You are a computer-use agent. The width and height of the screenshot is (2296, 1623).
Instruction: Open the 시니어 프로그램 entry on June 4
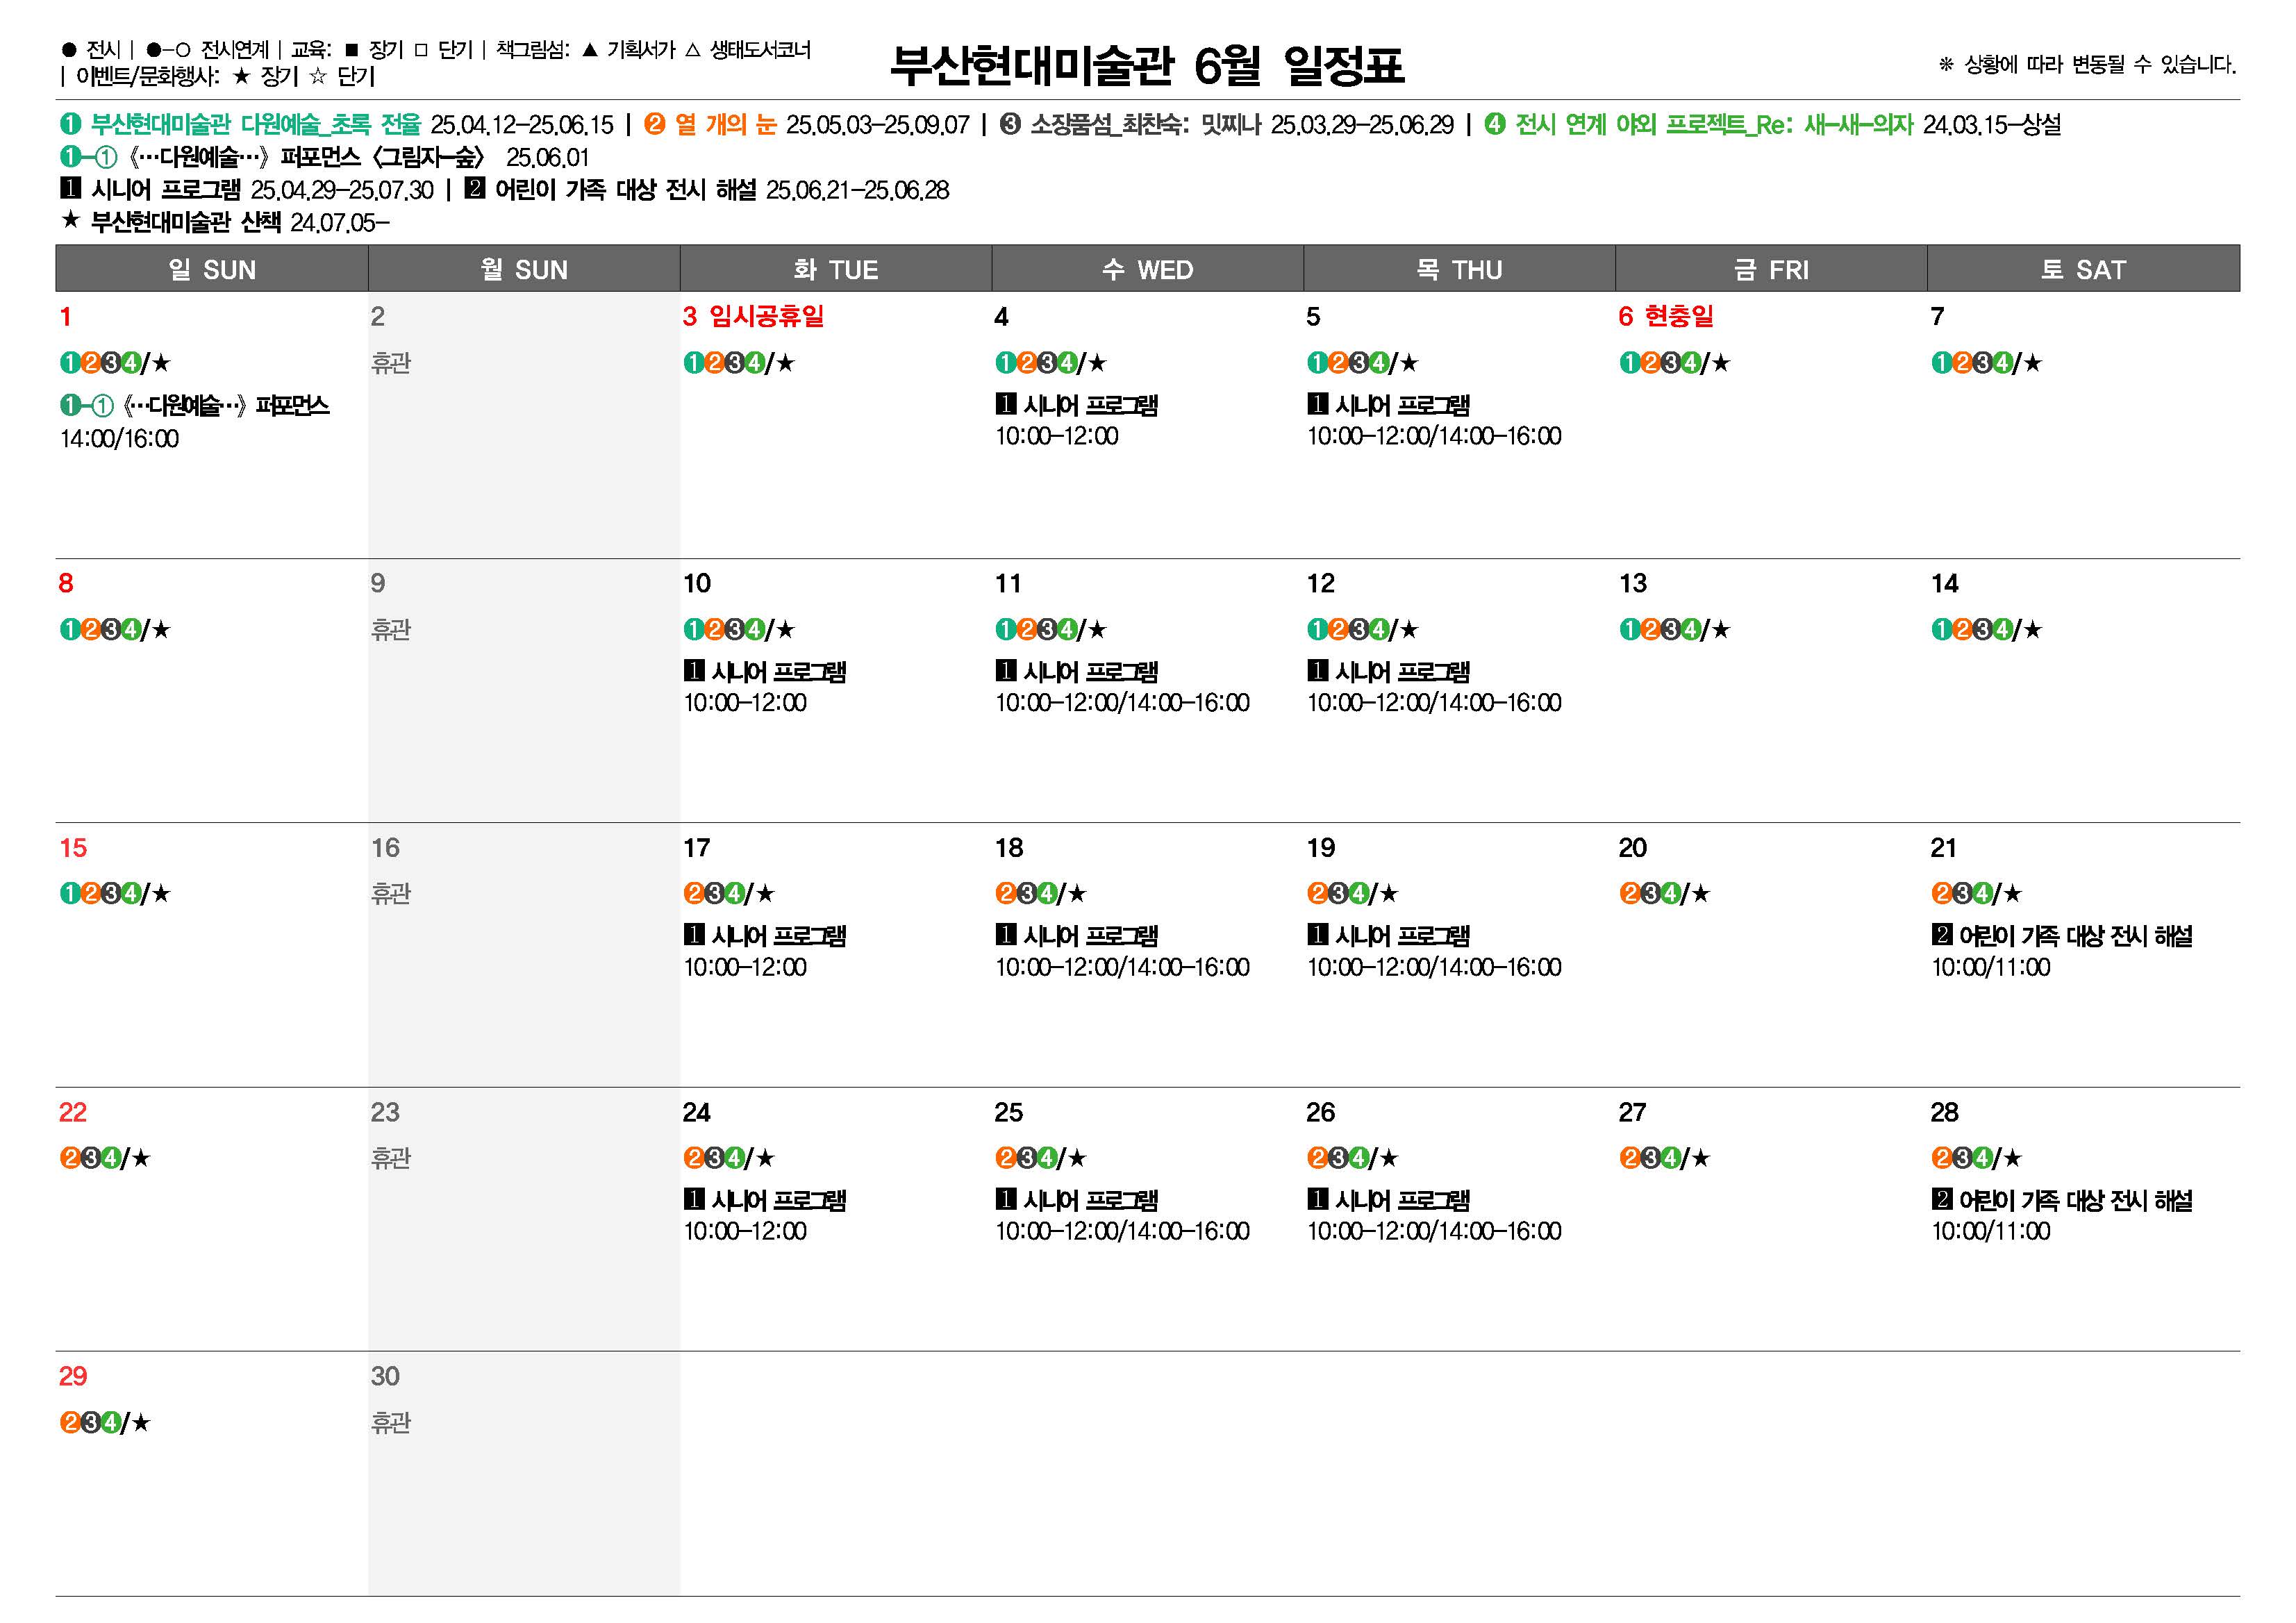1077,405
